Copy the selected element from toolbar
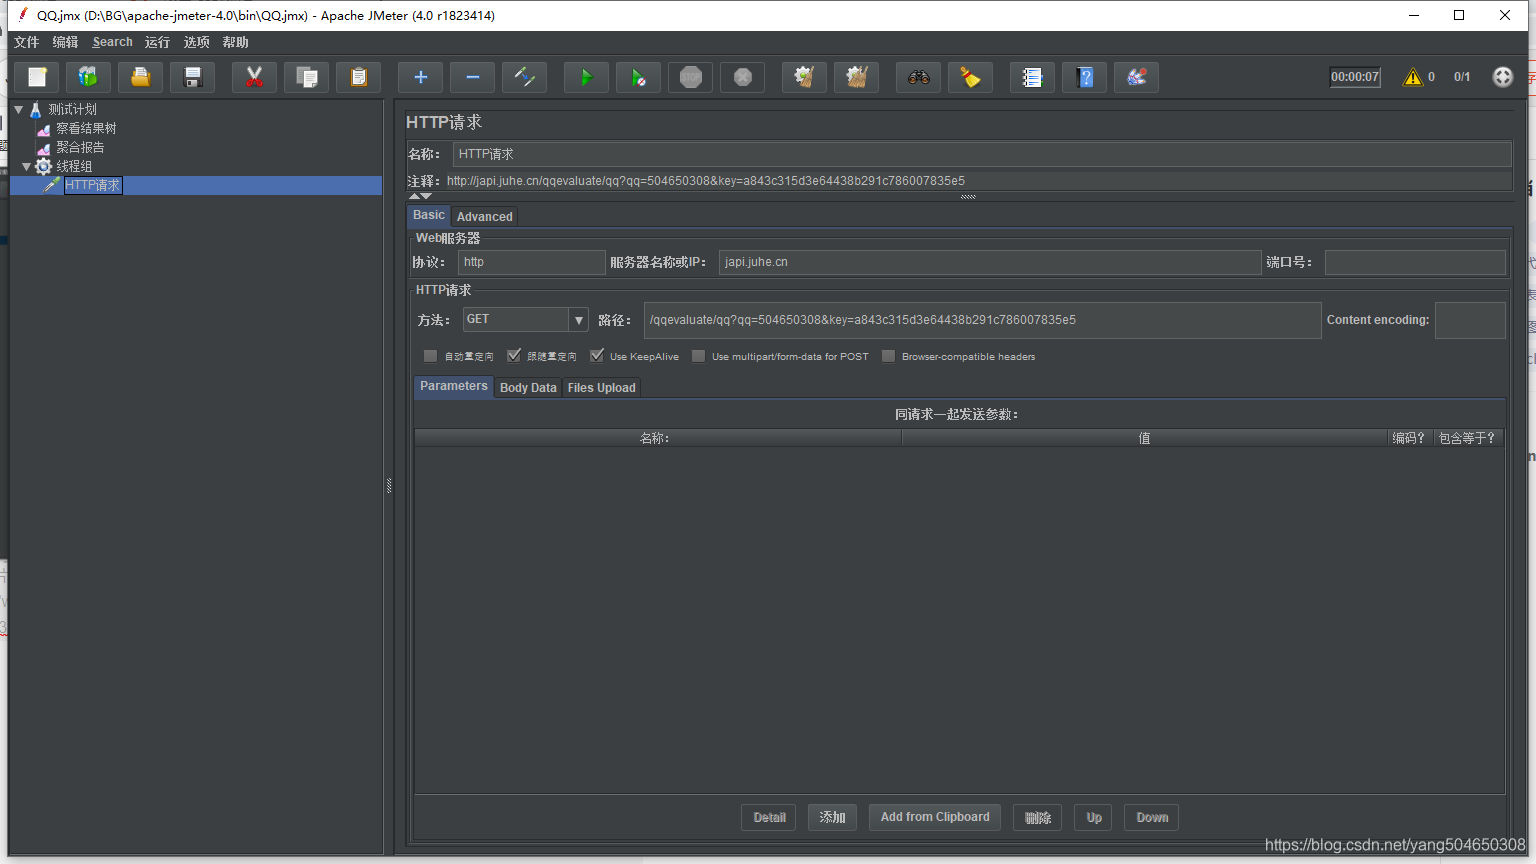 [x=307, y=77]
